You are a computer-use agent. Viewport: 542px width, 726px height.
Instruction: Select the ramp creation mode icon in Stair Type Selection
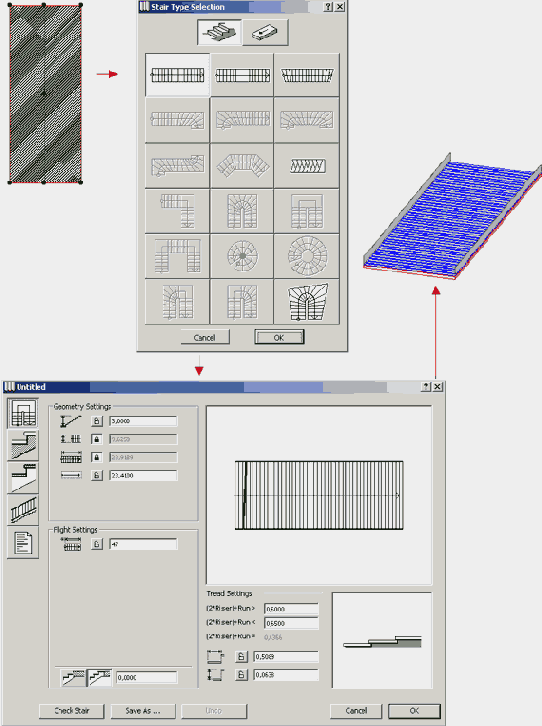(265, 32)
